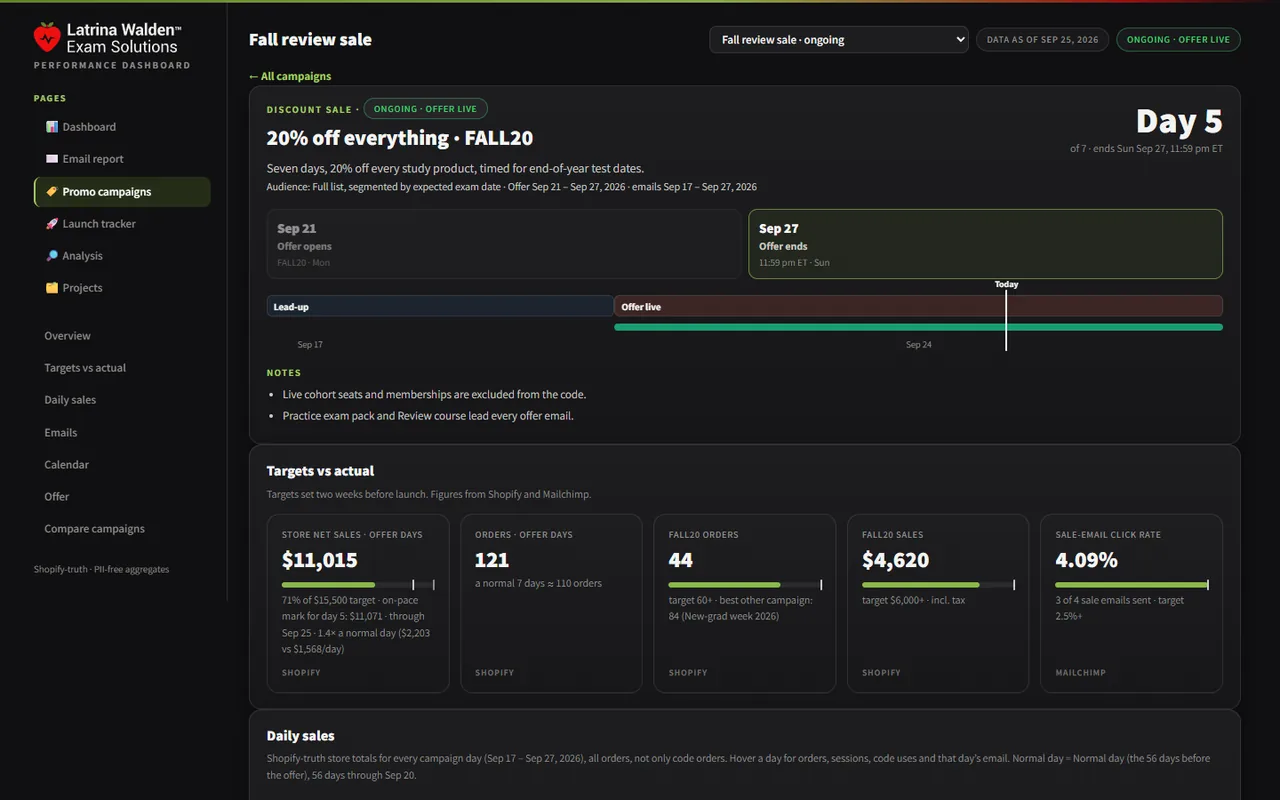This screenshot has height=800, width=1280.
Task: Open the Dashboard page
Action: point(122,127)
